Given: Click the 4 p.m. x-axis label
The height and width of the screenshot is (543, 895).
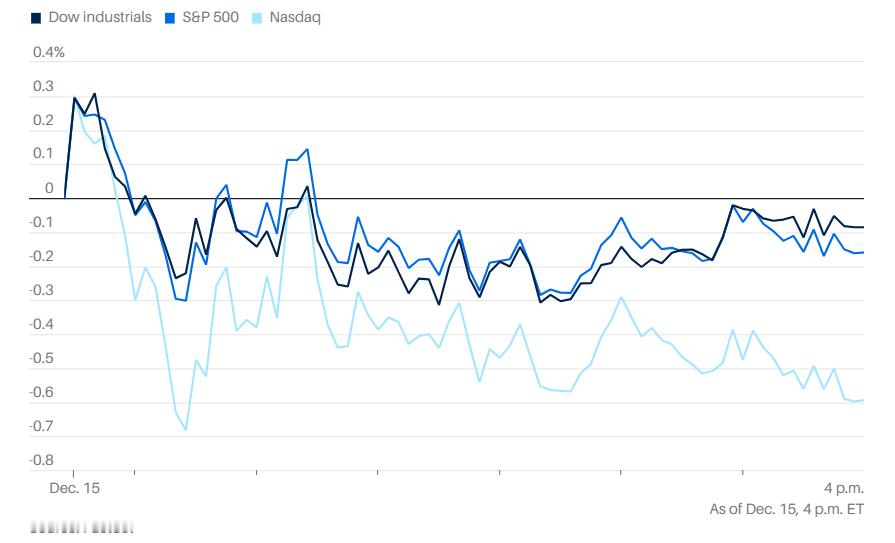Looking at the screenshot, I should (x=844, y=488).
